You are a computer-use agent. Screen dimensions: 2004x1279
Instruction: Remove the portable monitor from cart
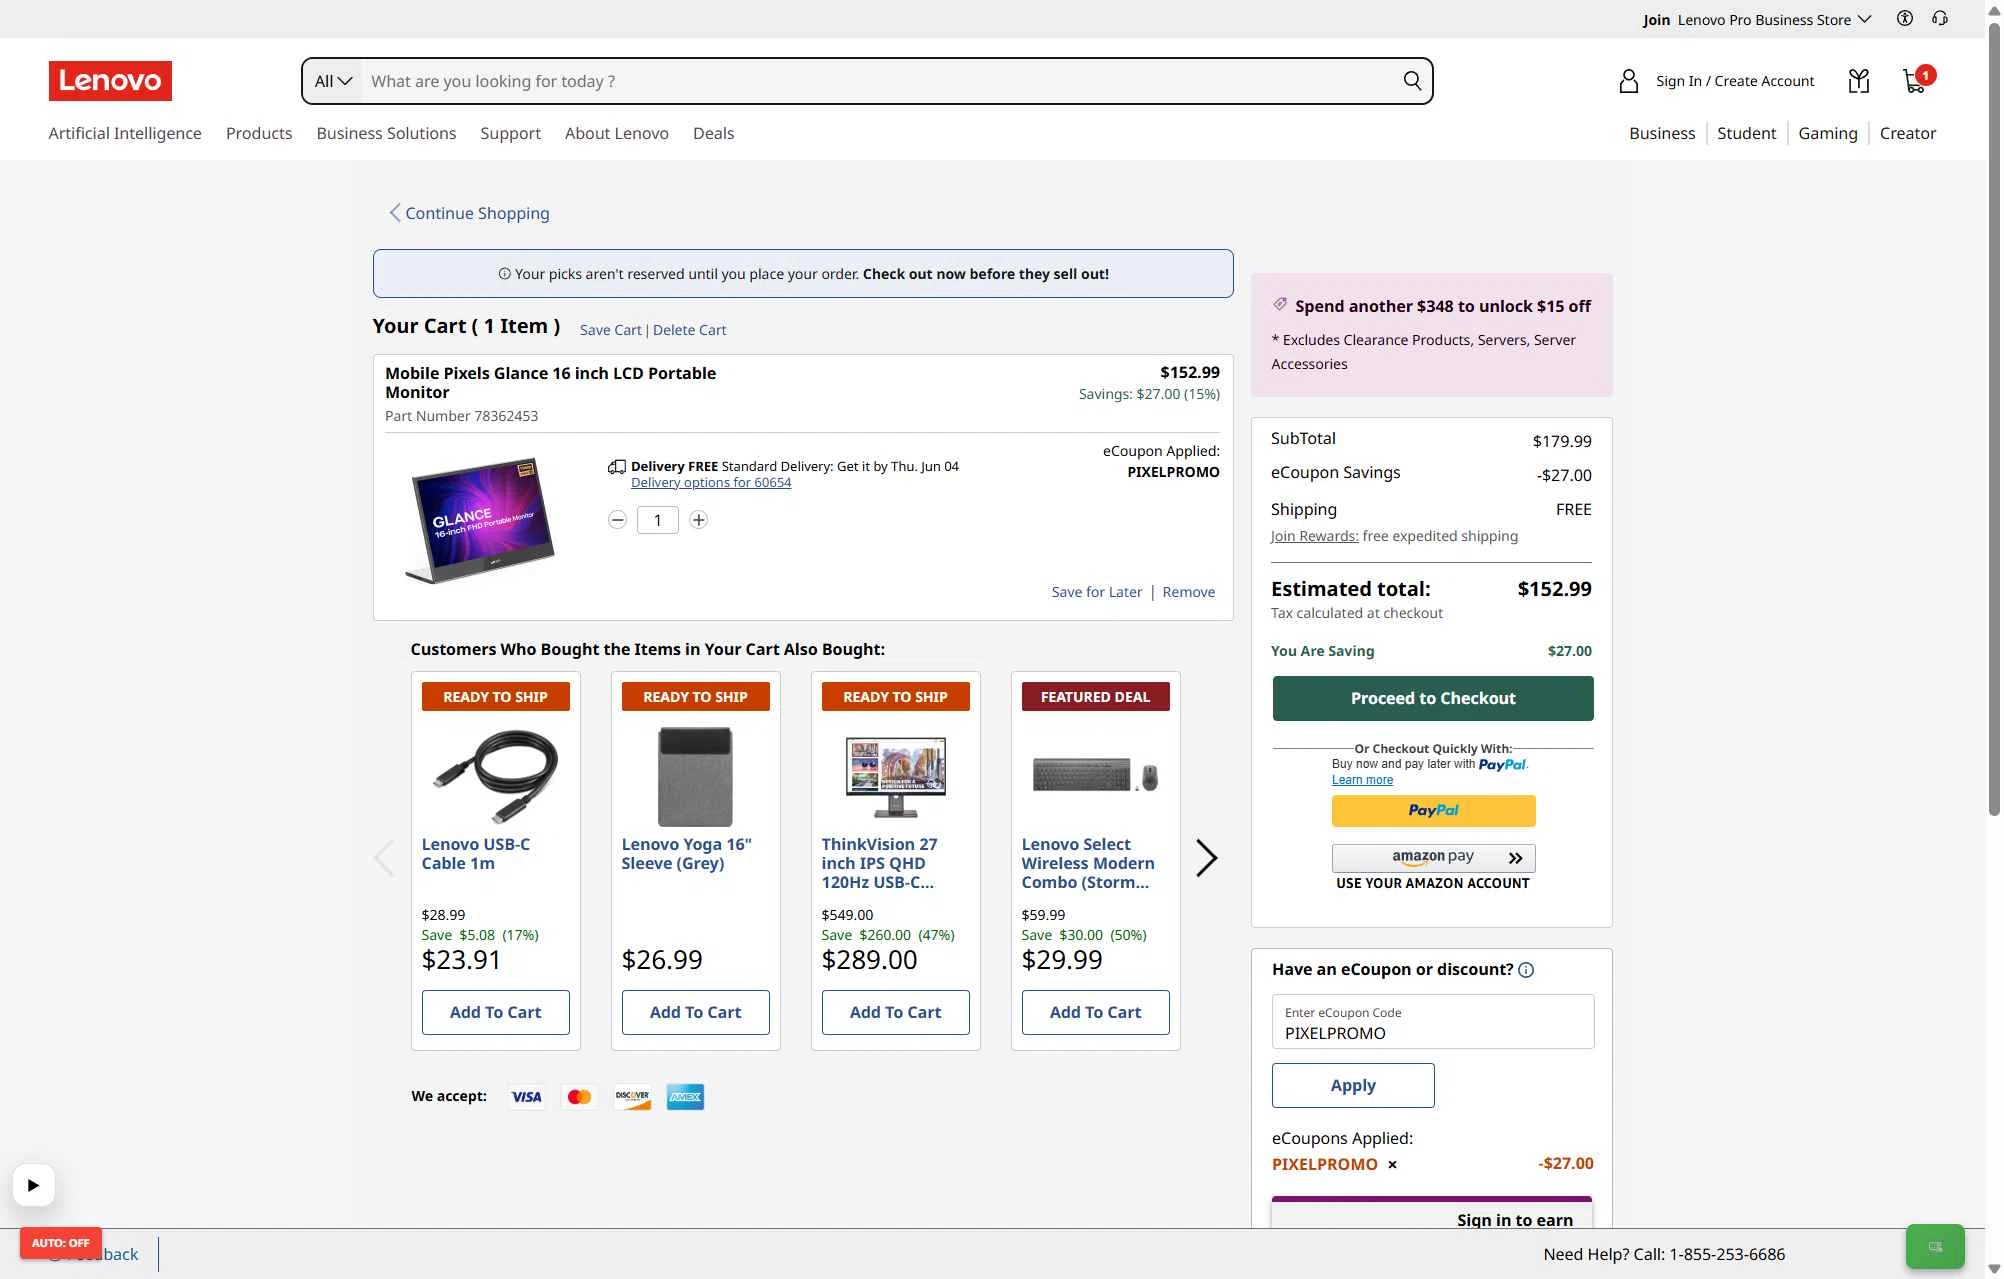[1188, 592]
